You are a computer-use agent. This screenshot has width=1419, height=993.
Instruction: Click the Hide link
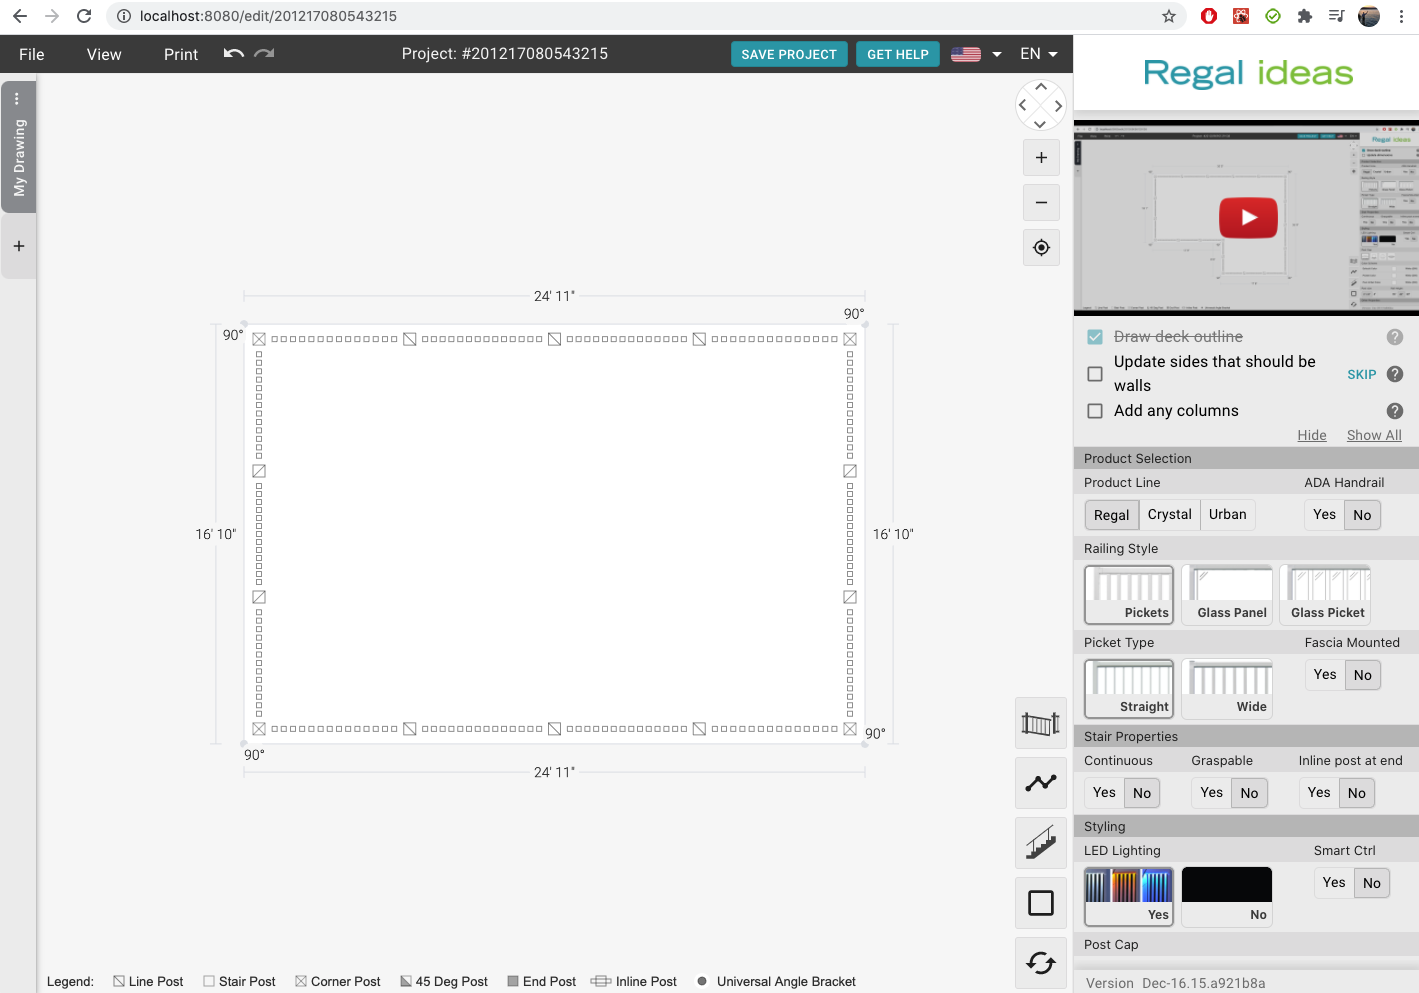point(1311,435)
